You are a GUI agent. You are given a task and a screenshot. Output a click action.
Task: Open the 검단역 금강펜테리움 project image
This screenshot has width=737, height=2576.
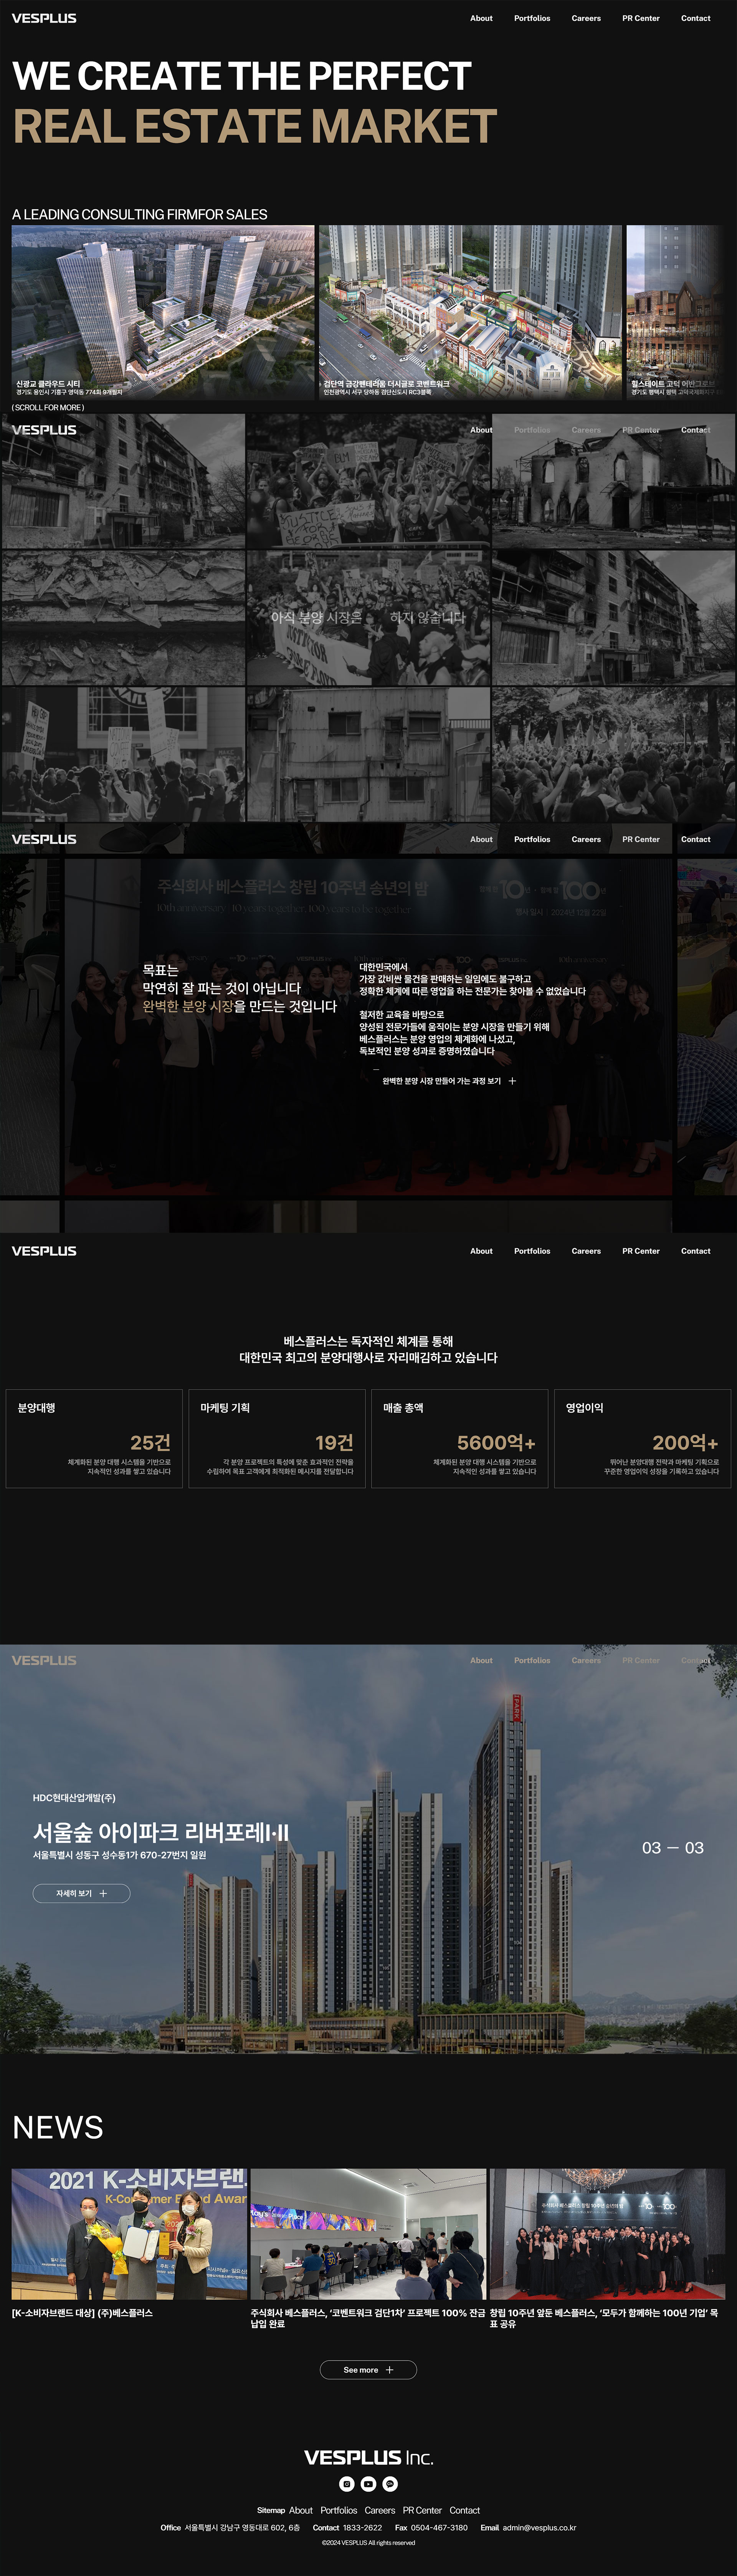(x=470, y=311)
